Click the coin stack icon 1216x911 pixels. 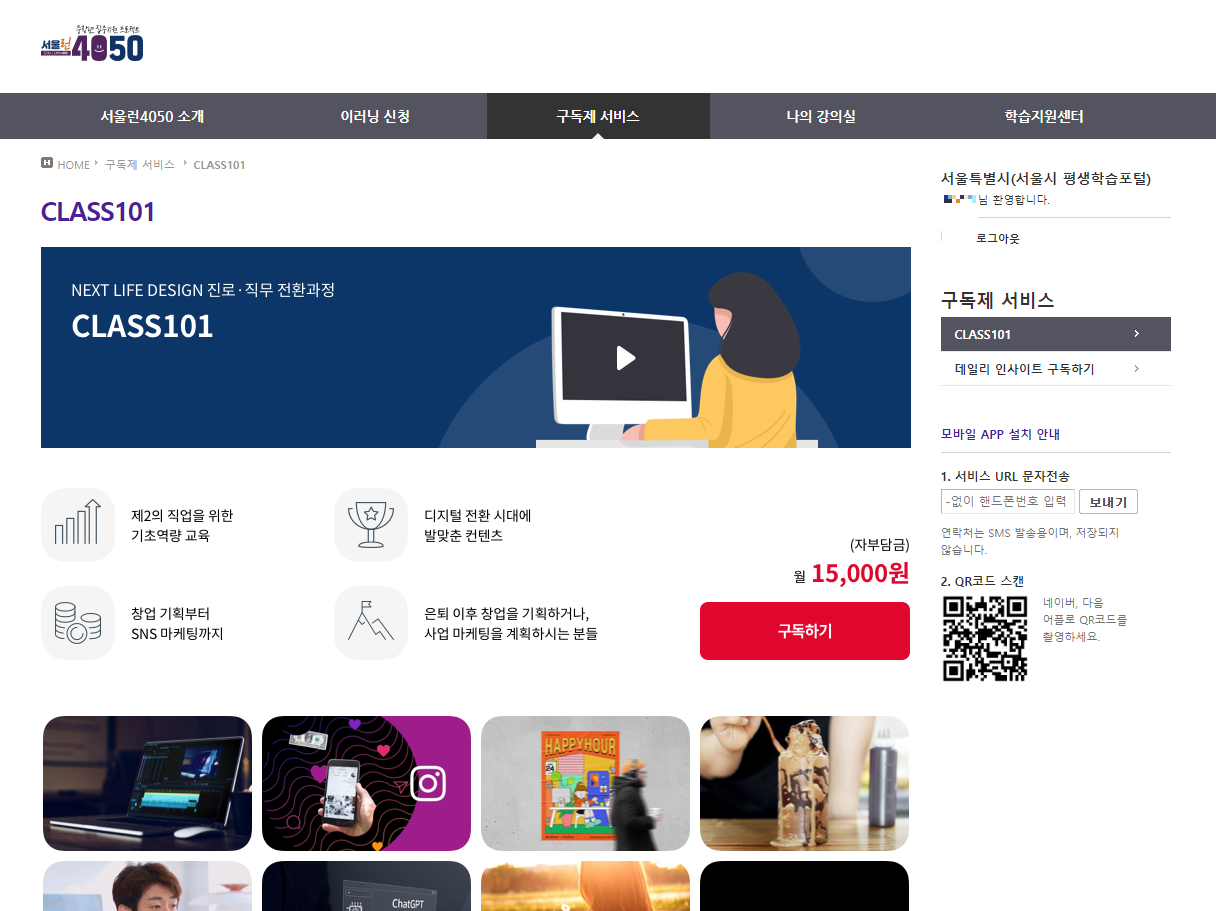(x=78, y=623)
